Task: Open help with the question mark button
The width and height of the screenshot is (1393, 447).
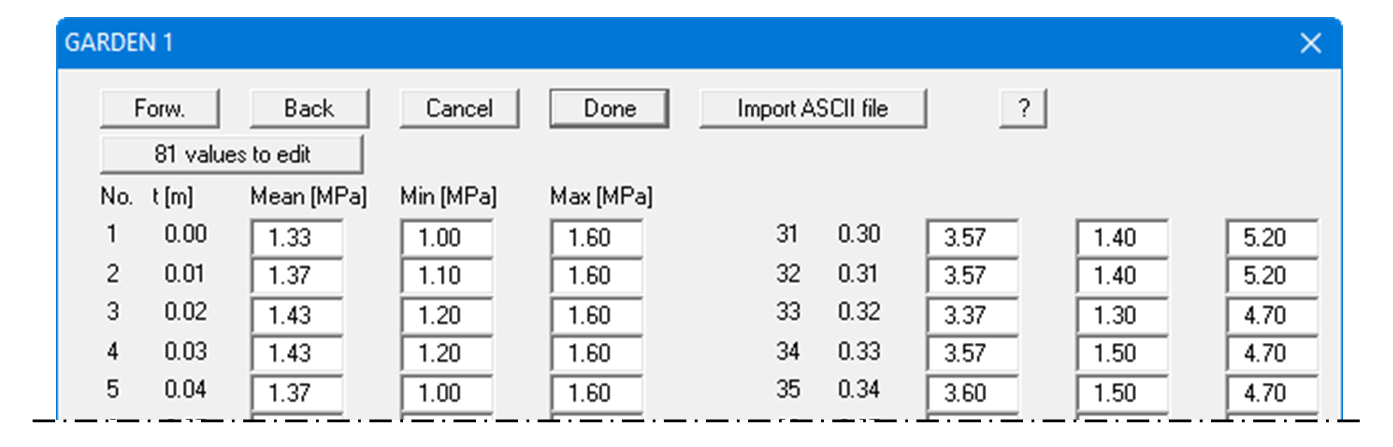Action: (1023, 108)
